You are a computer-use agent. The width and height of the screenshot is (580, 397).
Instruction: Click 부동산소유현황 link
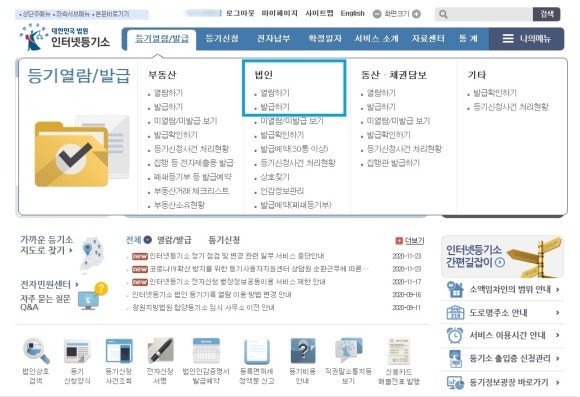click(x=179, y=205)
